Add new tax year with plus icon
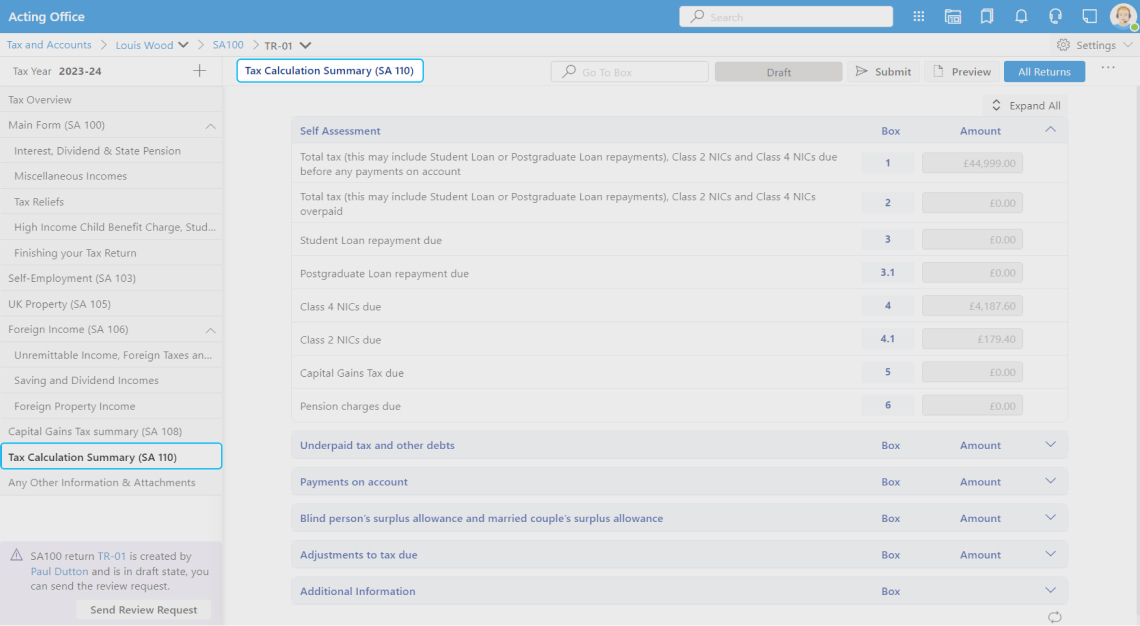Viewport: 1140px width, 626px height. [x=199, y=71]
